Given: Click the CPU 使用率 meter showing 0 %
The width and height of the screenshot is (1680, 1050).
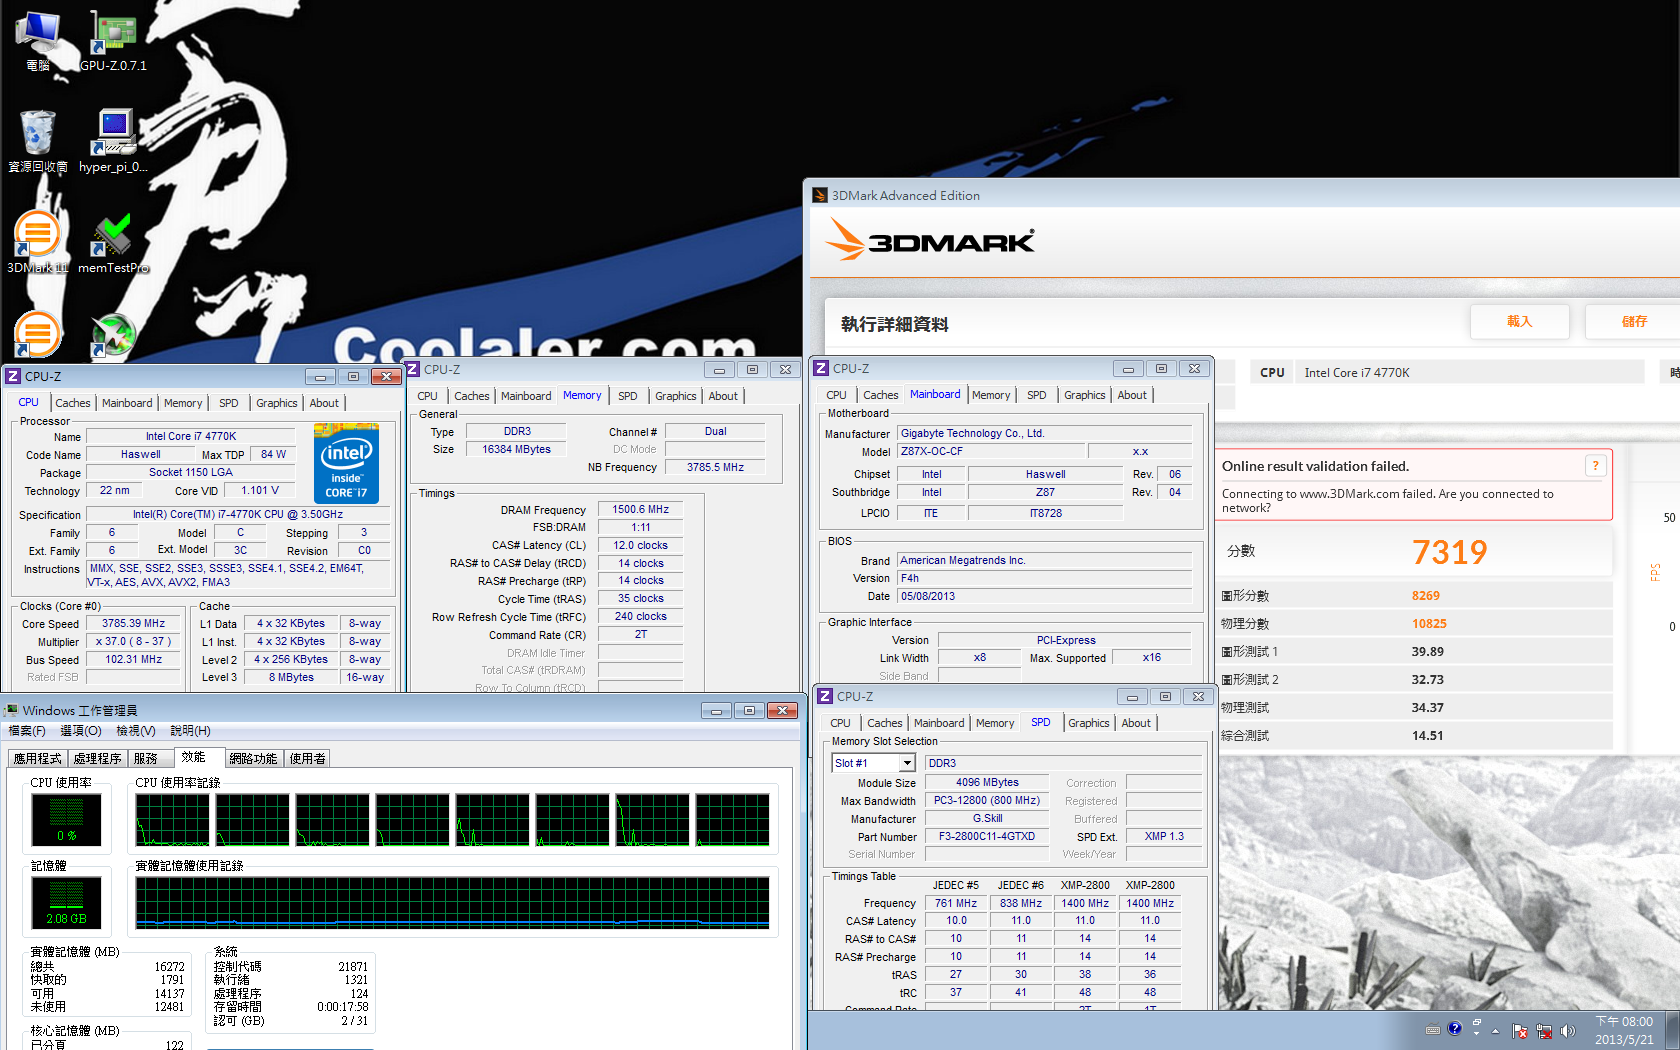Looking at the screenshot, I should coord(67,820).
